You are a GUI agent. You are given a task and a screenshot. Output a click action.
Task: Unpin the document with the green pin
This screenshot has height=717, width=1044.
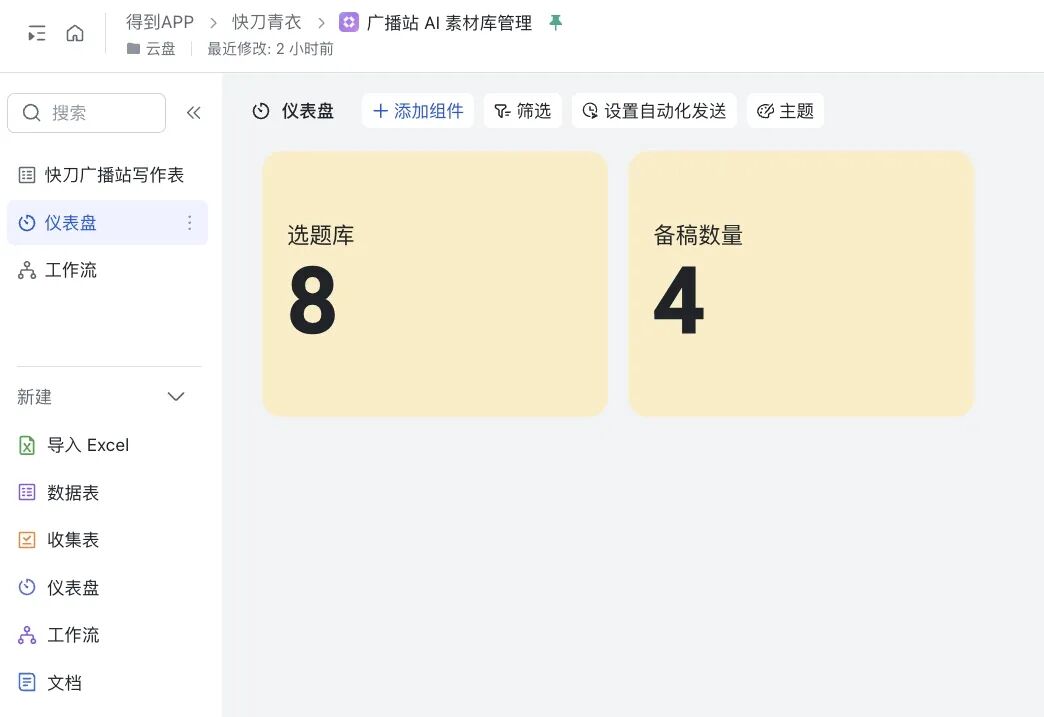[x=555, y=23]
